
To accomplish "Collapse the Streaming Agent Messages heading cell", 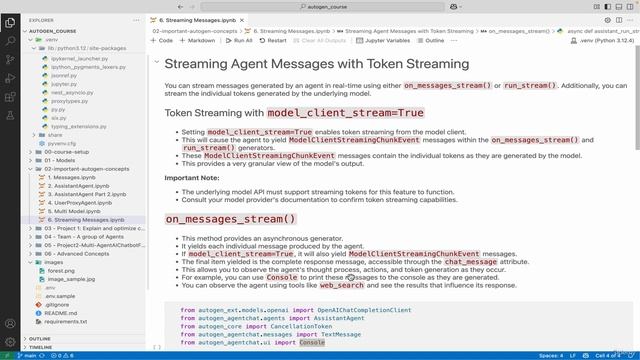I will coord(156,62).
